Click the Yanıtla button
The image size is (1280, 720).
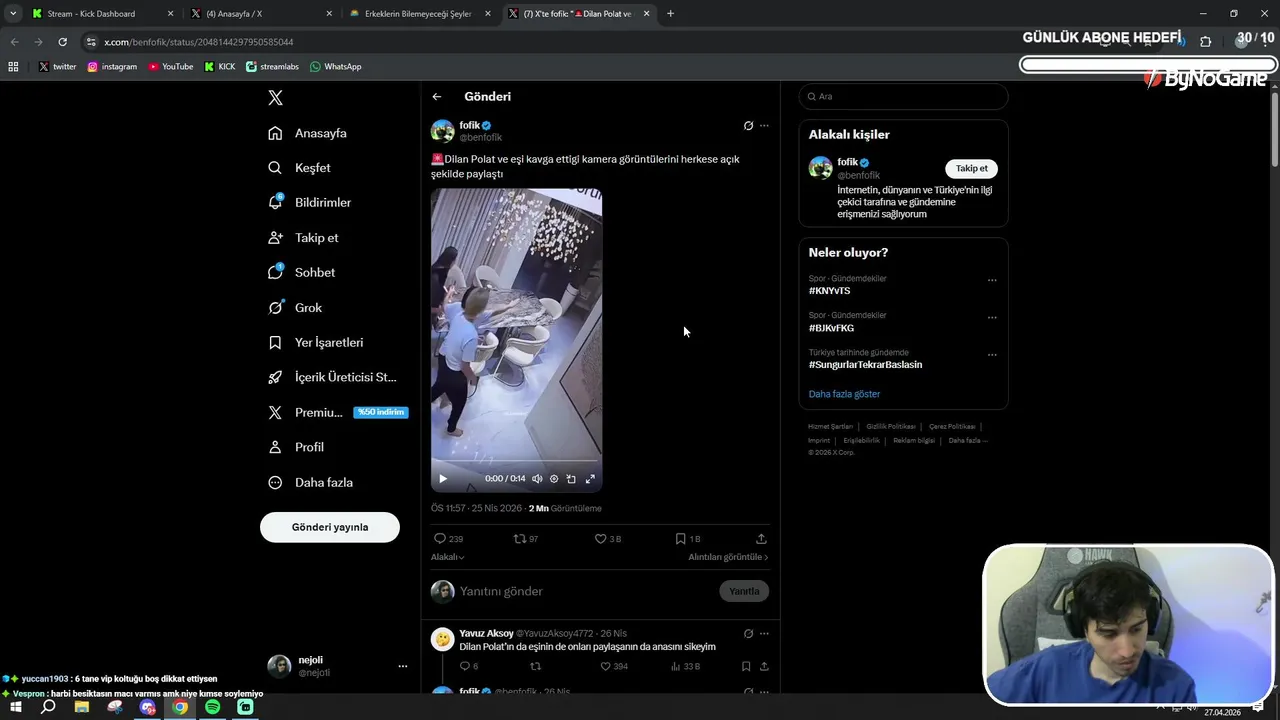[744, 591]
